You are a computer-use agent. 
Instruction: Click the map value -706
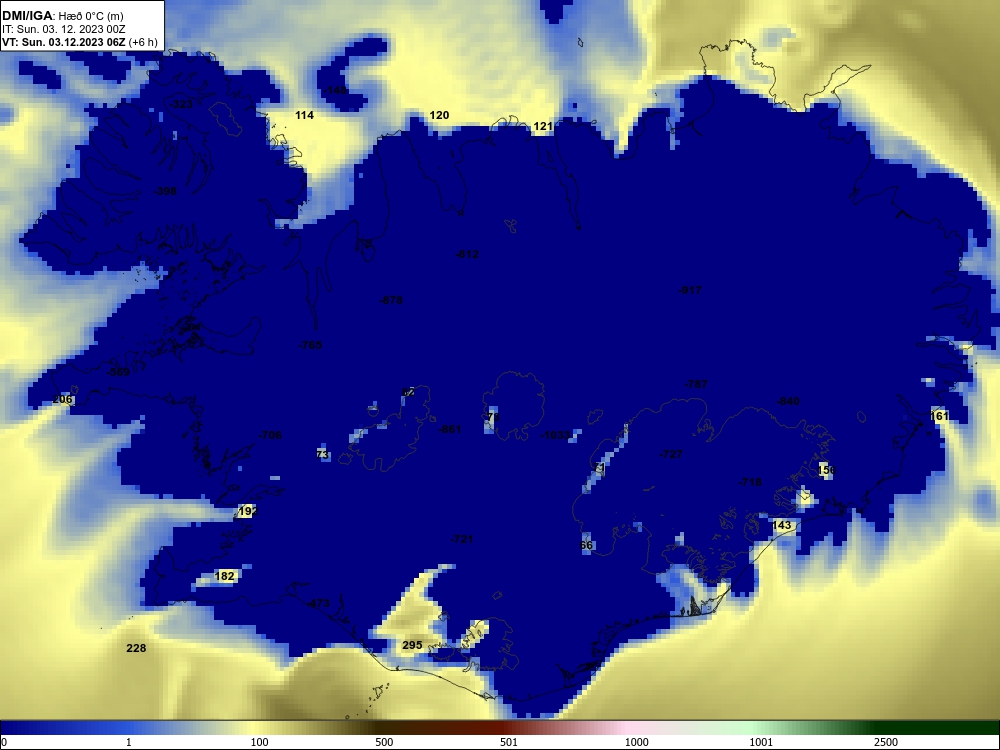coord(270,436)
